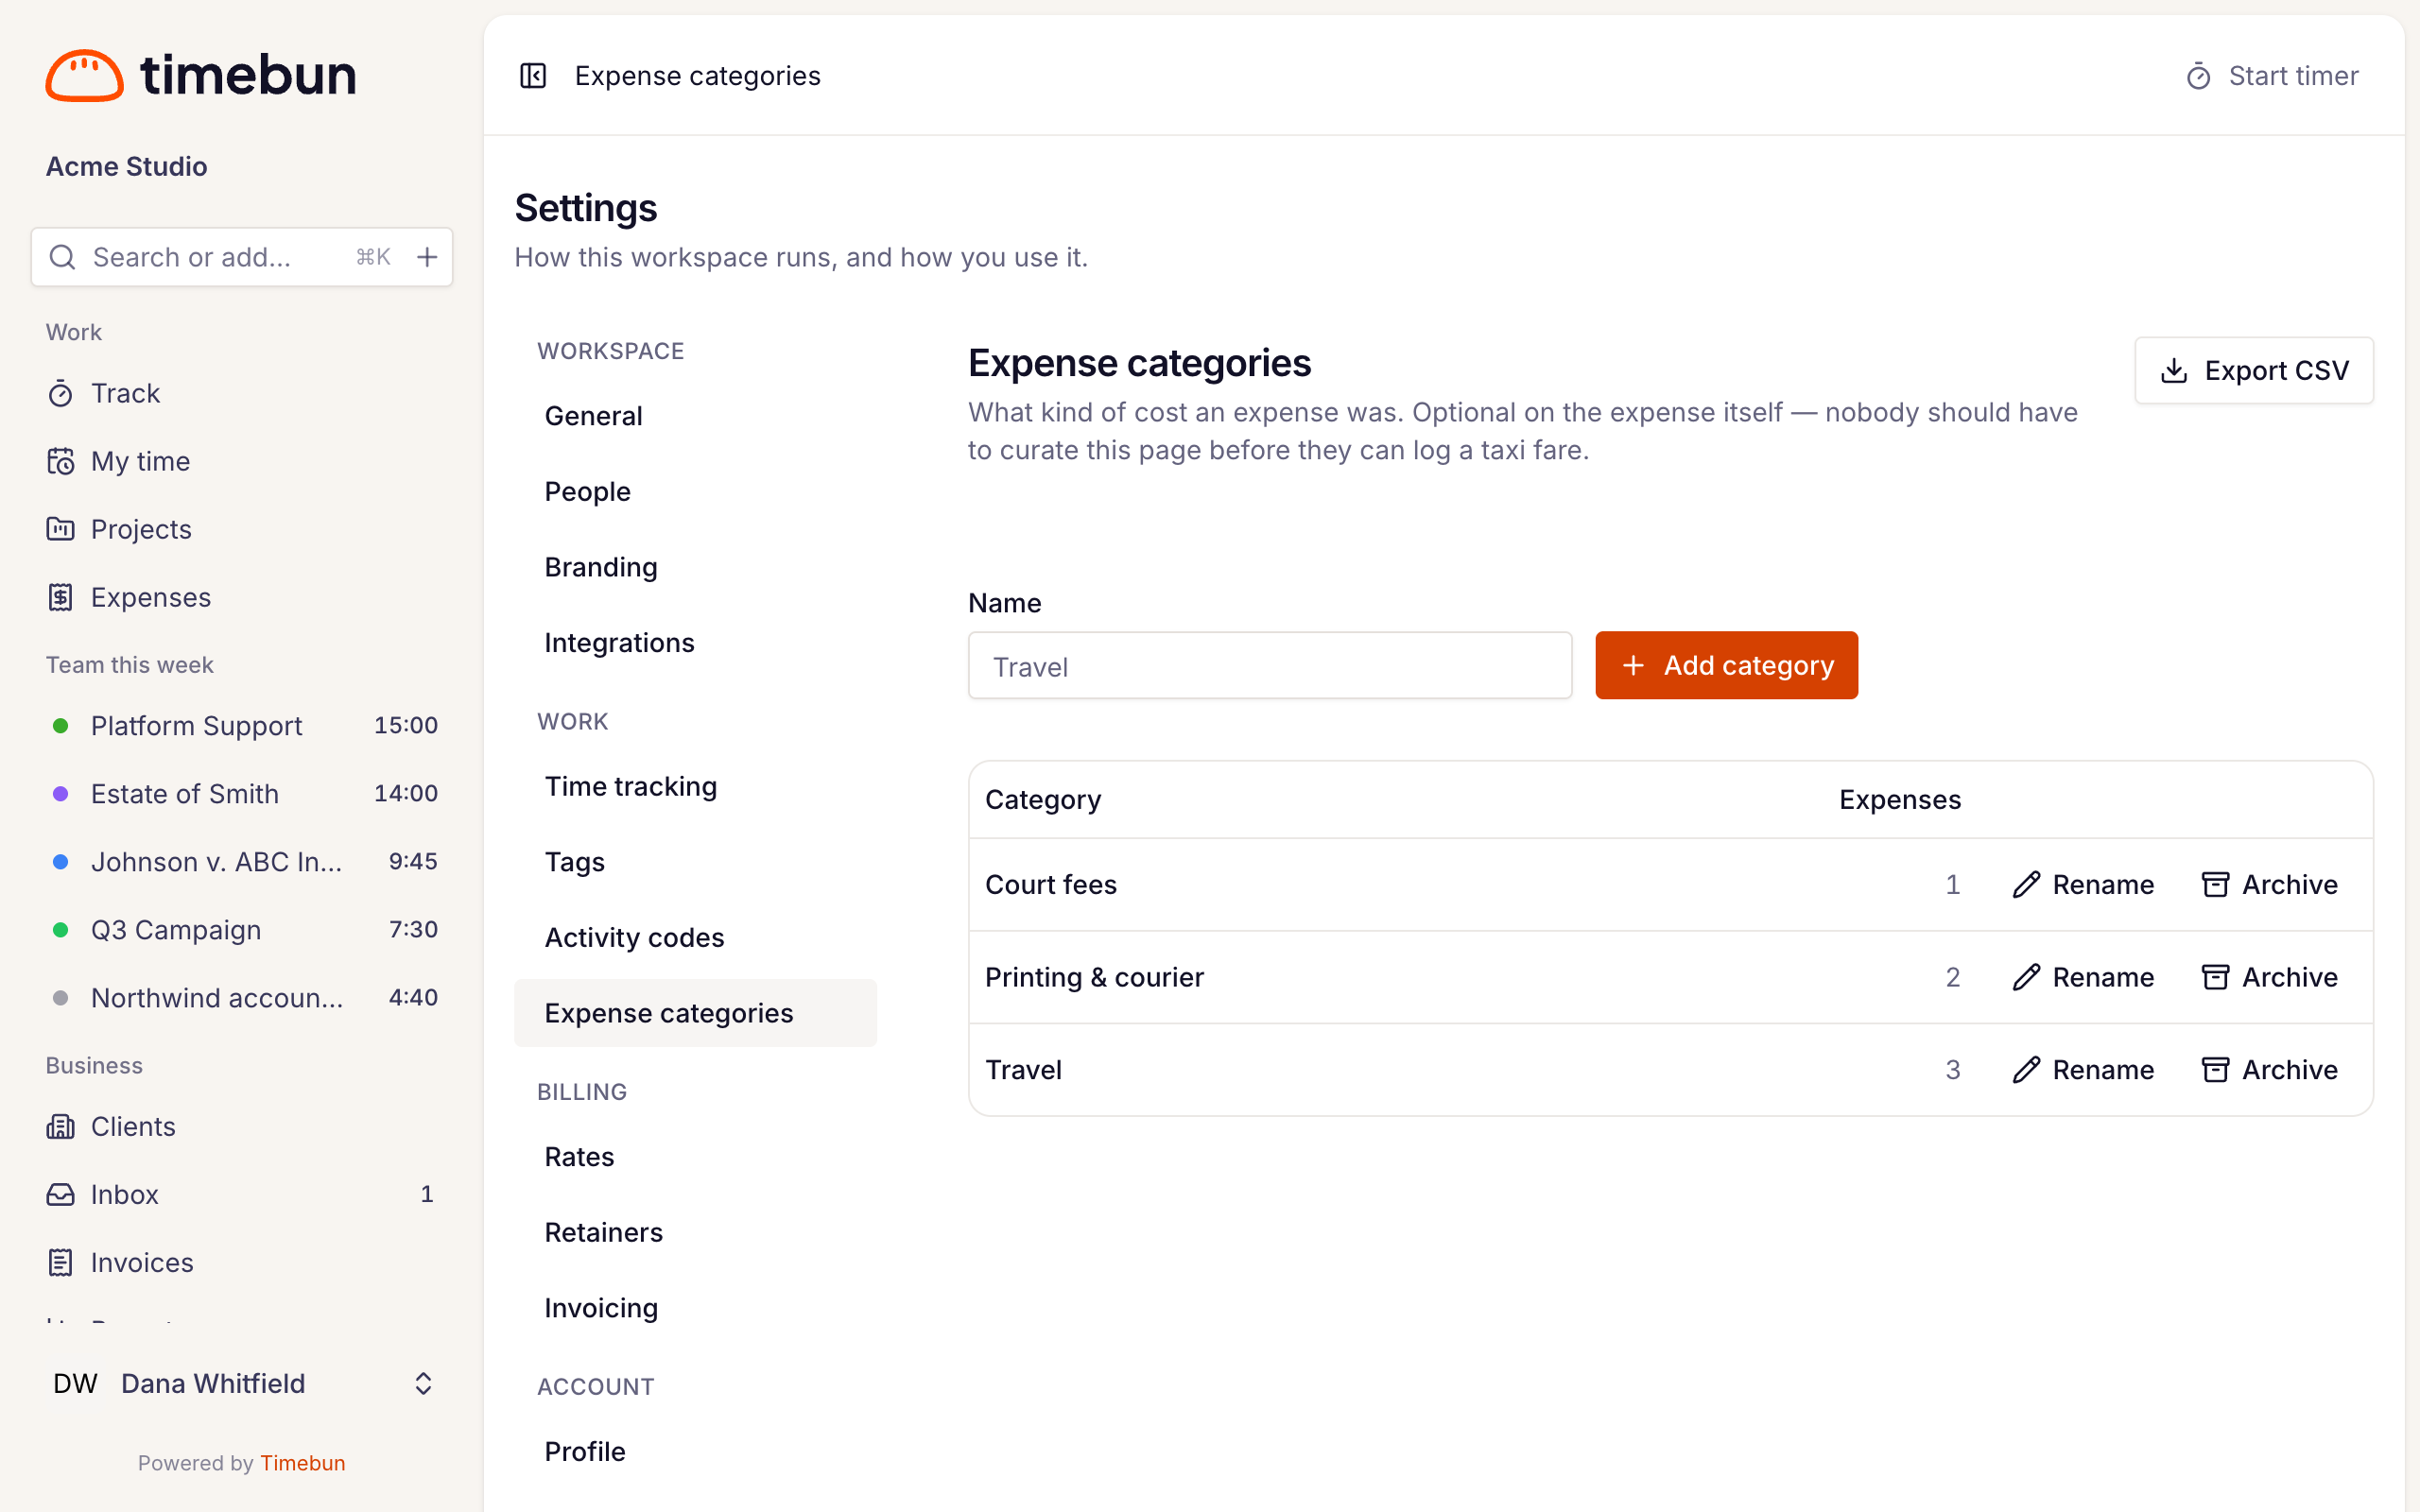The image size is (2420, 1512).
Task: Open My time page
Action: pos(242,461)
